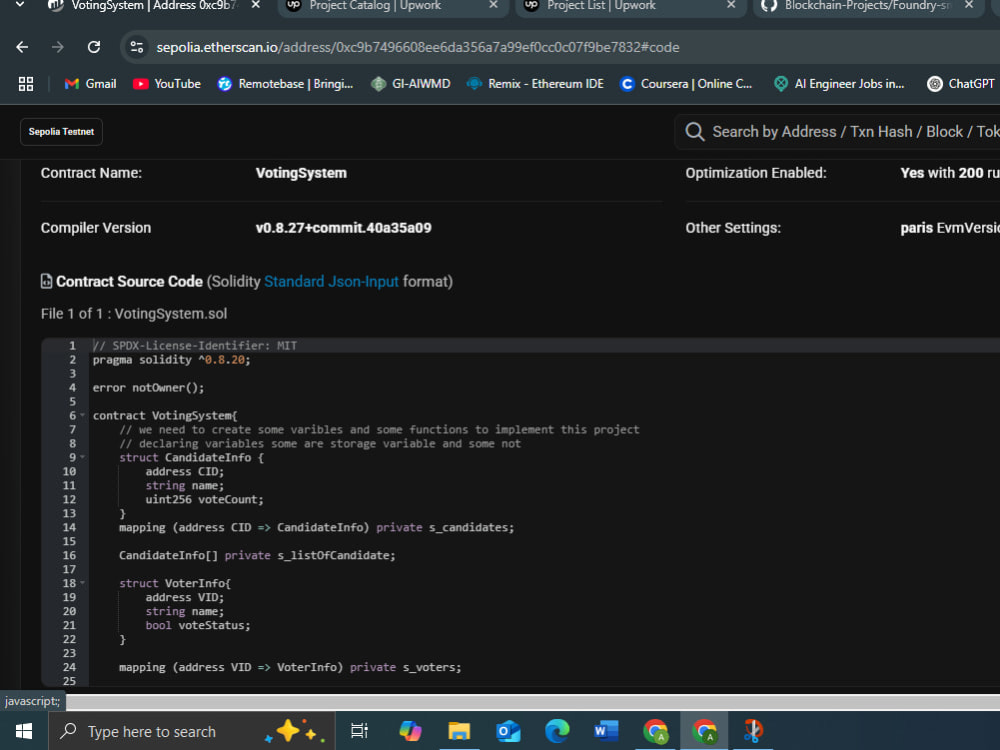
Task: Click contract name value VotingSystem
Action: tap(301, 173)
